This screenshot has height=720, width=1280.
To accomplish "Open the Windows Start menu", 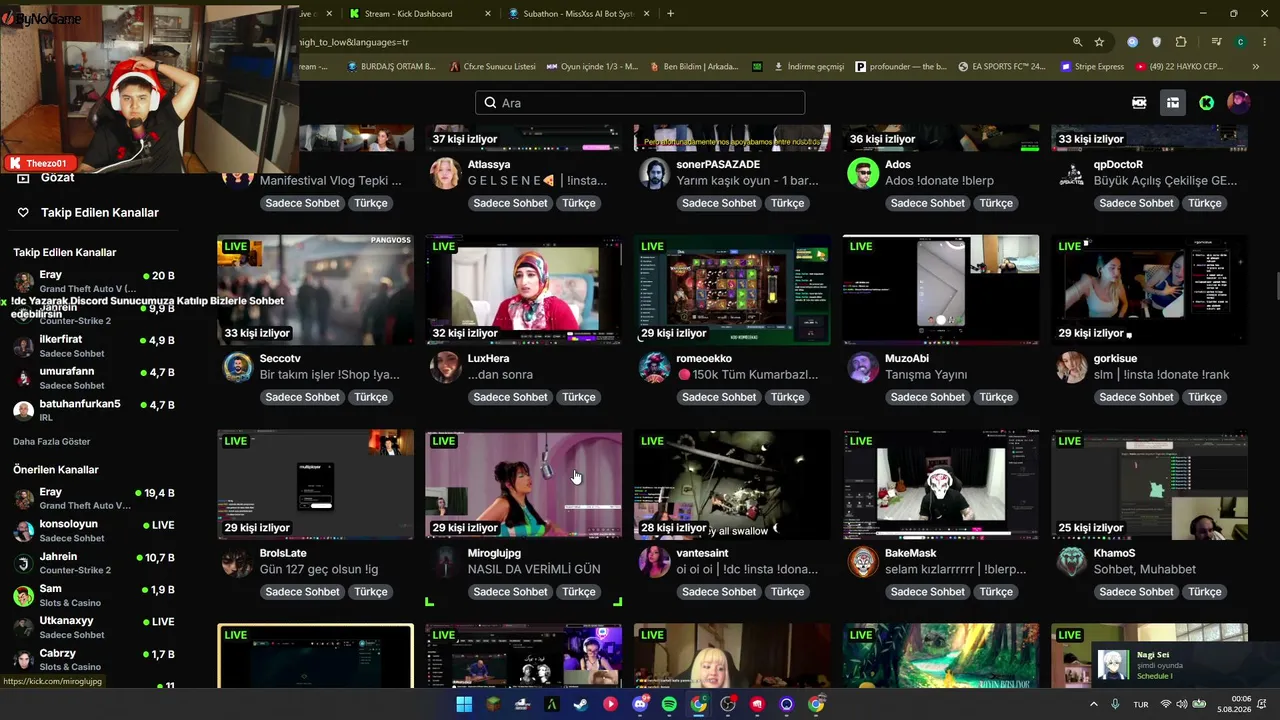I will [464, 704].
